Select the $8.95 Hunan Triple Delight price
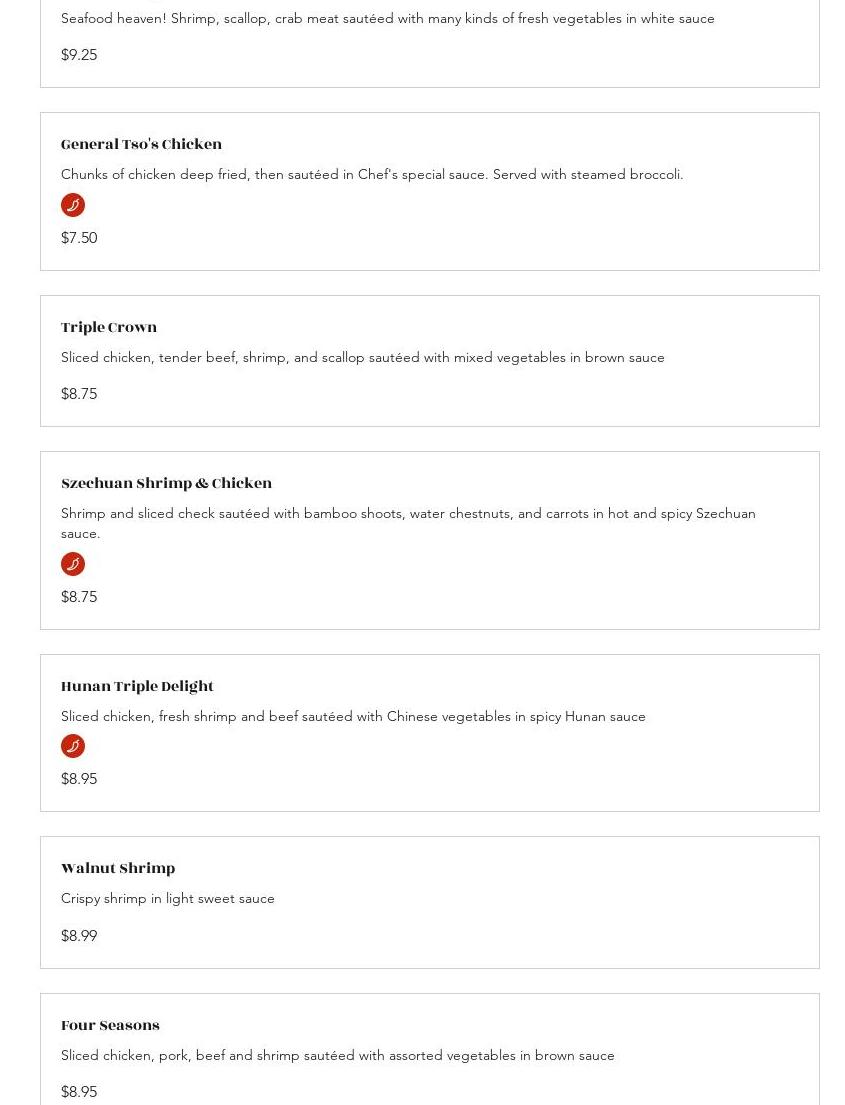The width and height of the screenshot is (845, 1105). click(79, 779)
